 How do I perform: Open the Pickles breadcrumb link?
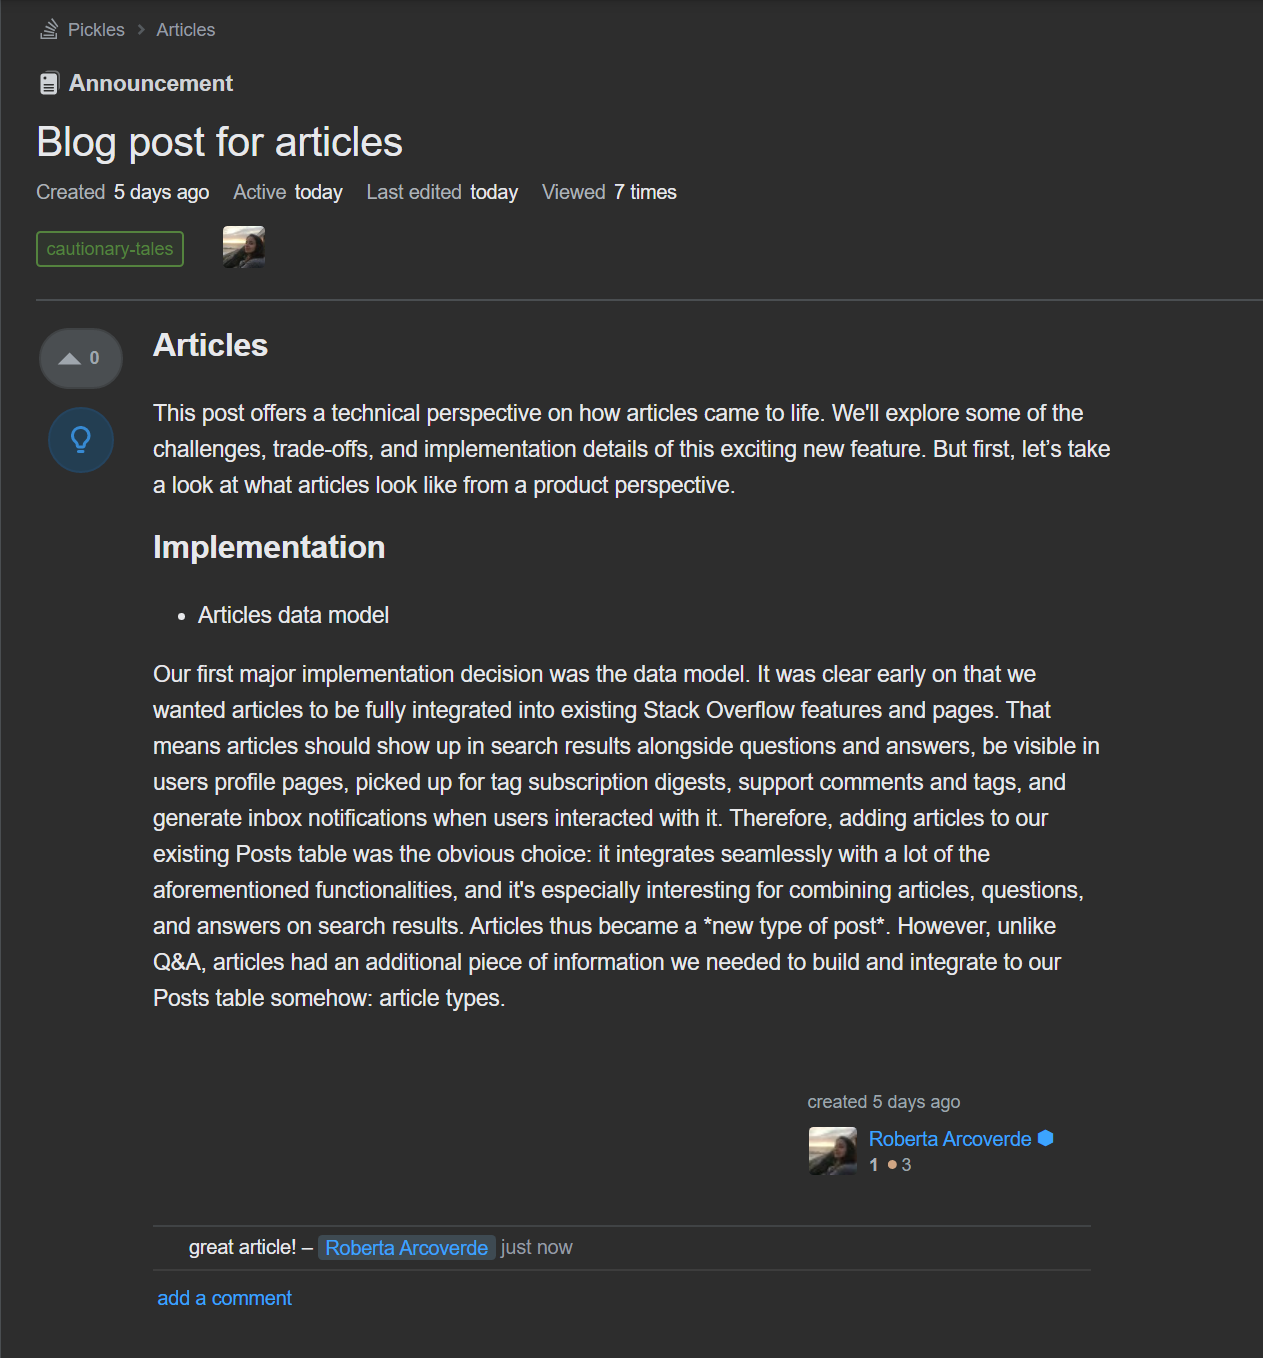(x=96, y=30)
